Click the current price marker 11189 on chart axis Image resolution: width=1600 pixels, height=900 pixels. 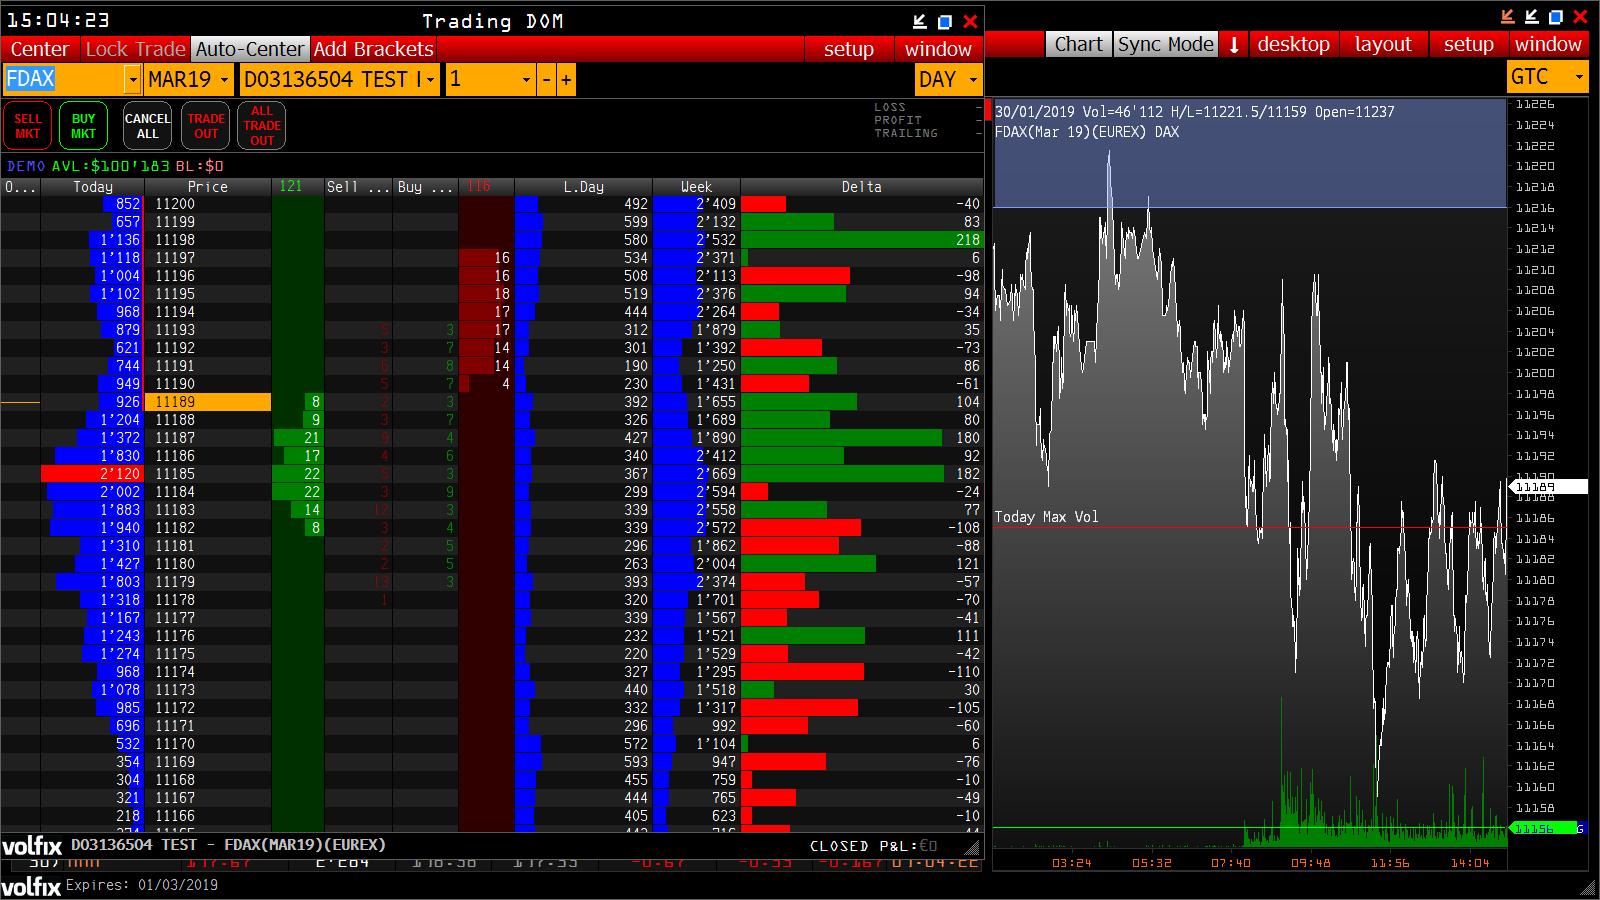[x=1548, y=487]
